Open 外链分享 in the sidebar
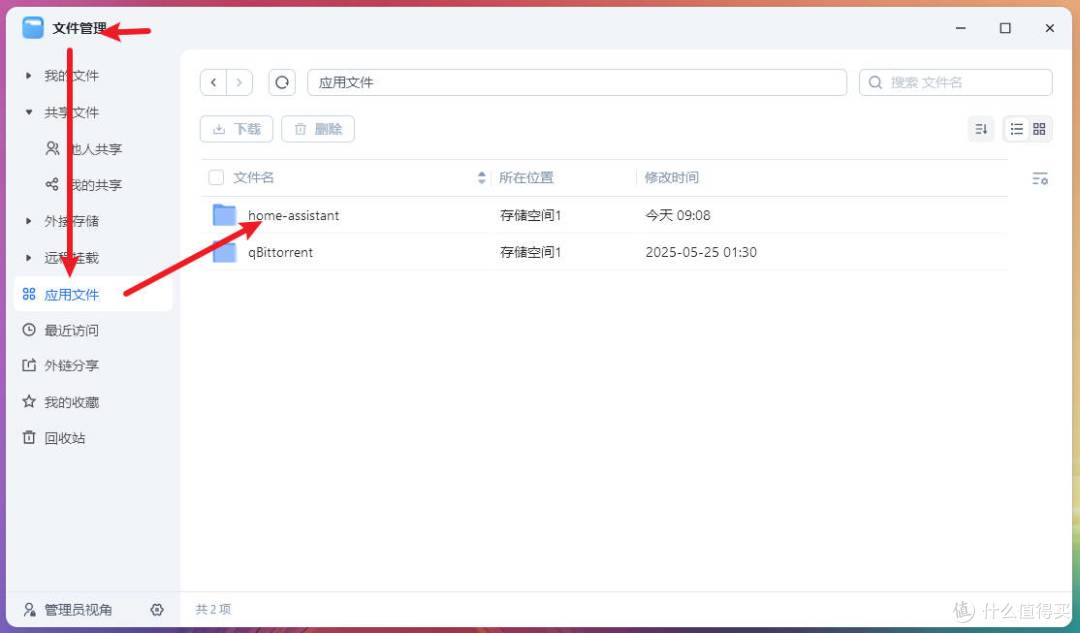This screenshot has width=1080, height=633. pos(72,366)
